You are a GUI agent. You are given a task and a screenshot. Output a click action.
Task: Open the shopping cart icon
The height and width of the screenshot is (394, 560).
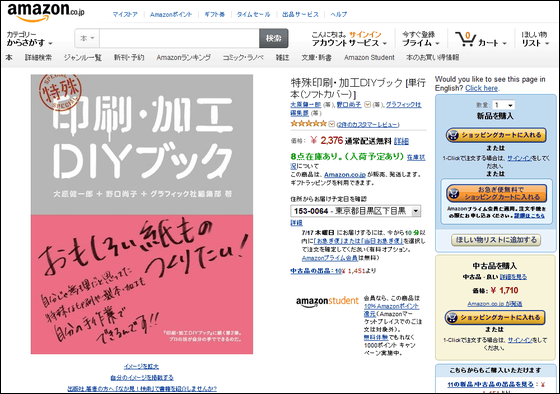click(x=465, y=39)
